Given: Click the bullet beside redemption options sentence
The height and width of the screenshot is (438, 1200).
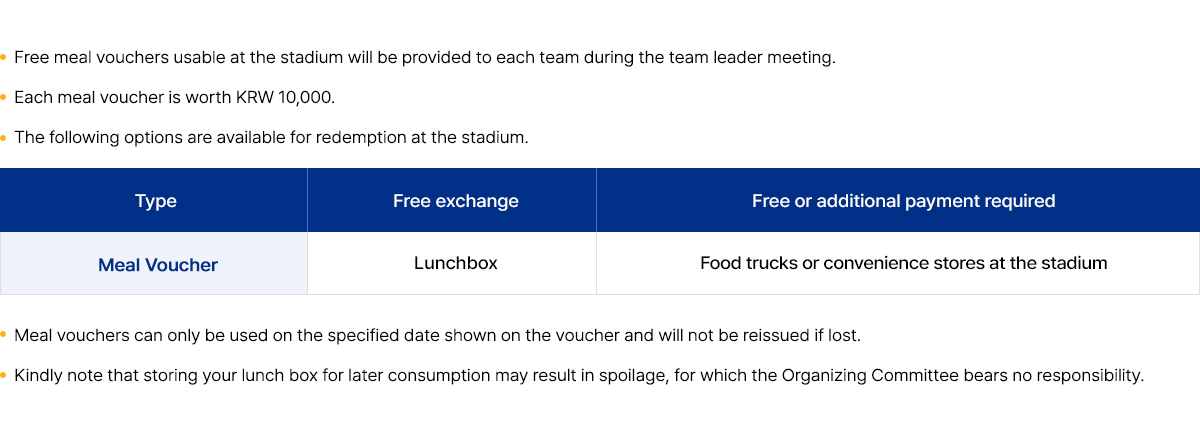Looking at the screenshot, I should pos(3,138).
